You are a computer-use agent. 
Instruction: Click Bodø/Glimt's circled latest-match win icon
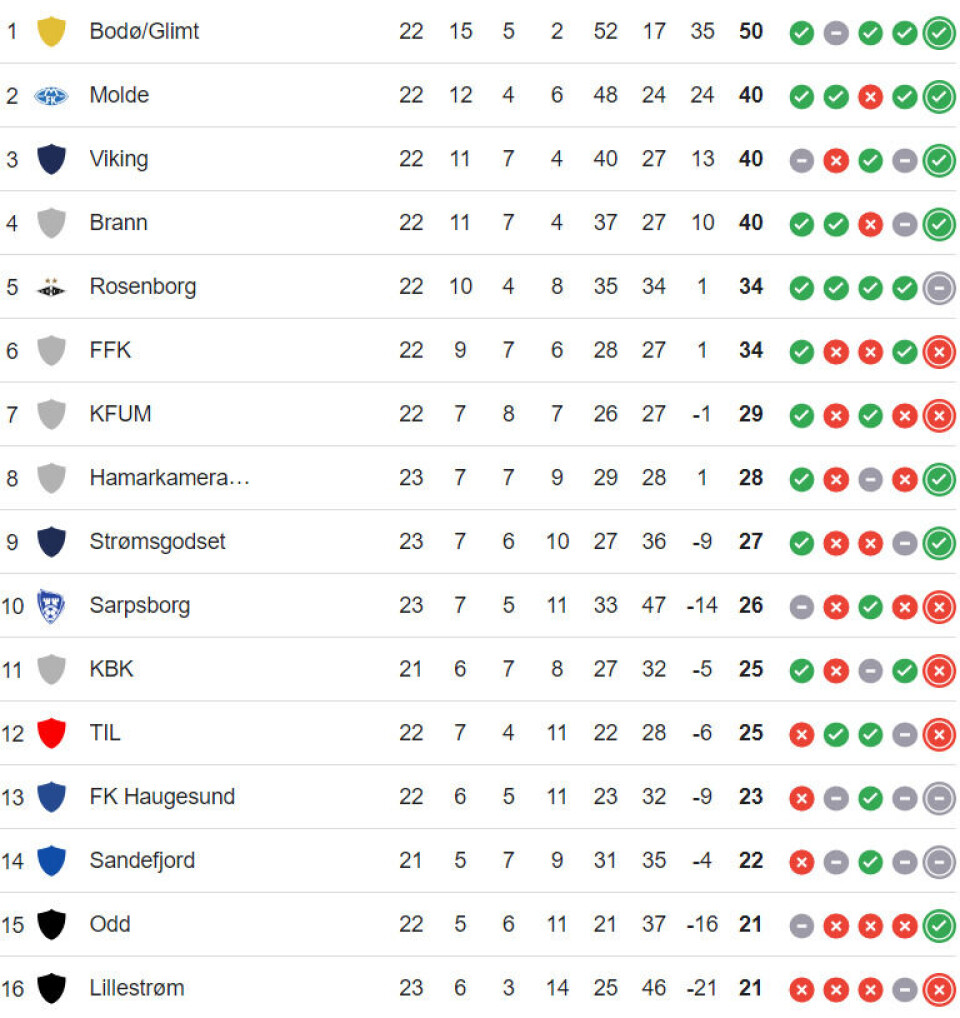coord(938,33)
